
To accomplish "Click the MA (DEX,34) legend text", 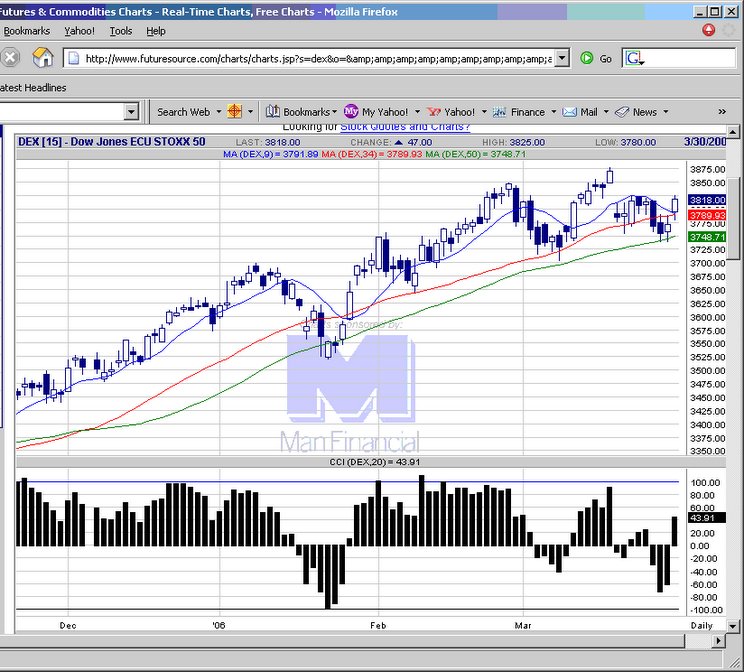I will point(372,154).
